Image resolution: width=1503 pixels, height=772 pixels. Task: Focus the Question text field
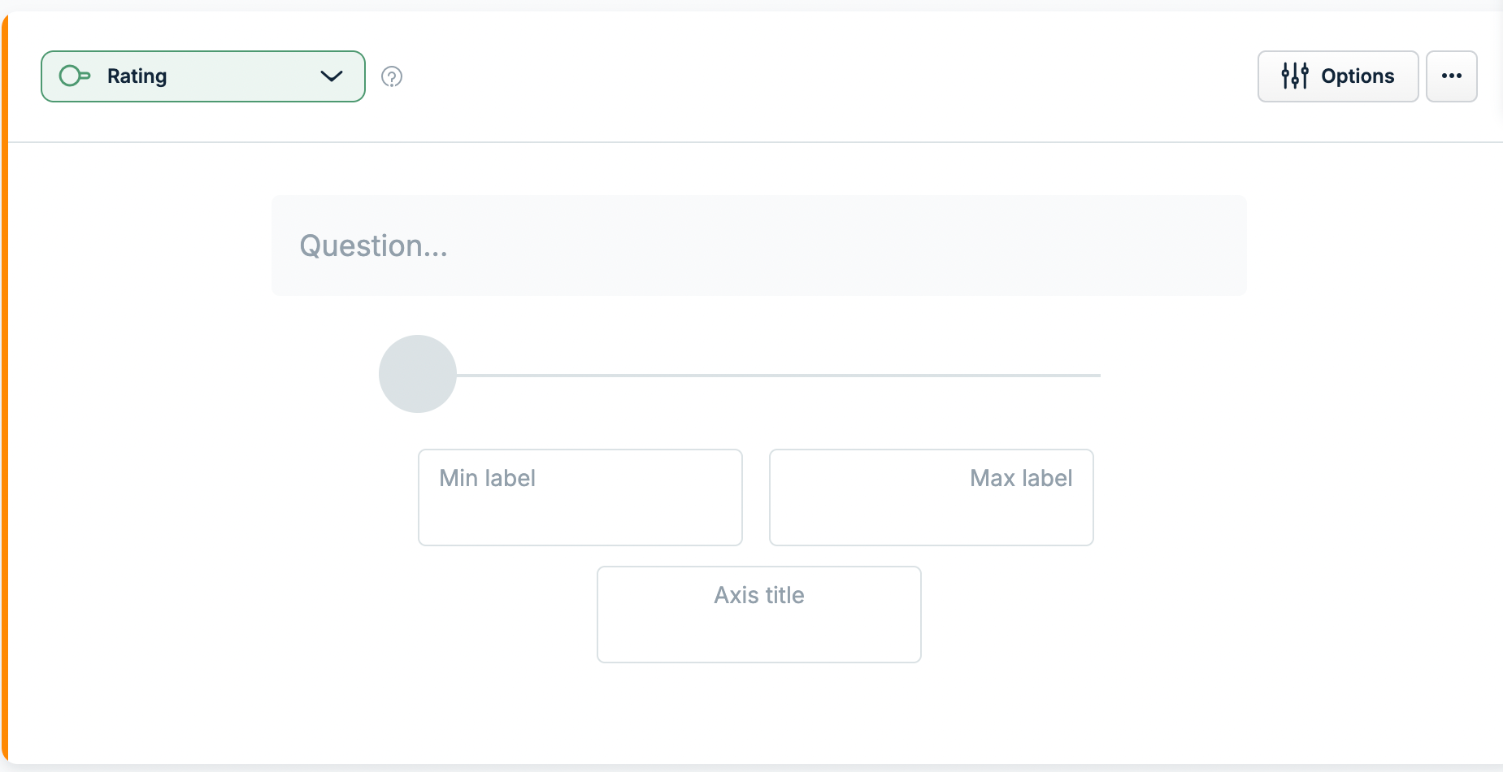(x=759, y=245)
